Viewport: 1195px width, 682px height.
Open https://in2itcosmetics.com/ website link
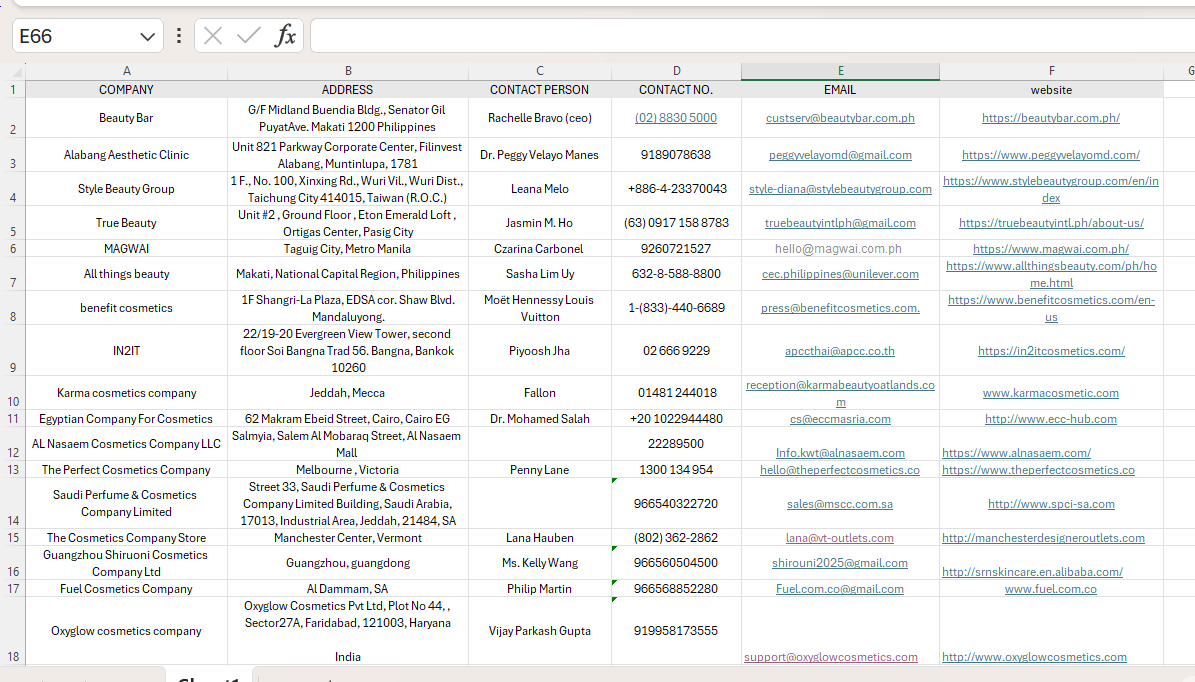pos(1051,351)
